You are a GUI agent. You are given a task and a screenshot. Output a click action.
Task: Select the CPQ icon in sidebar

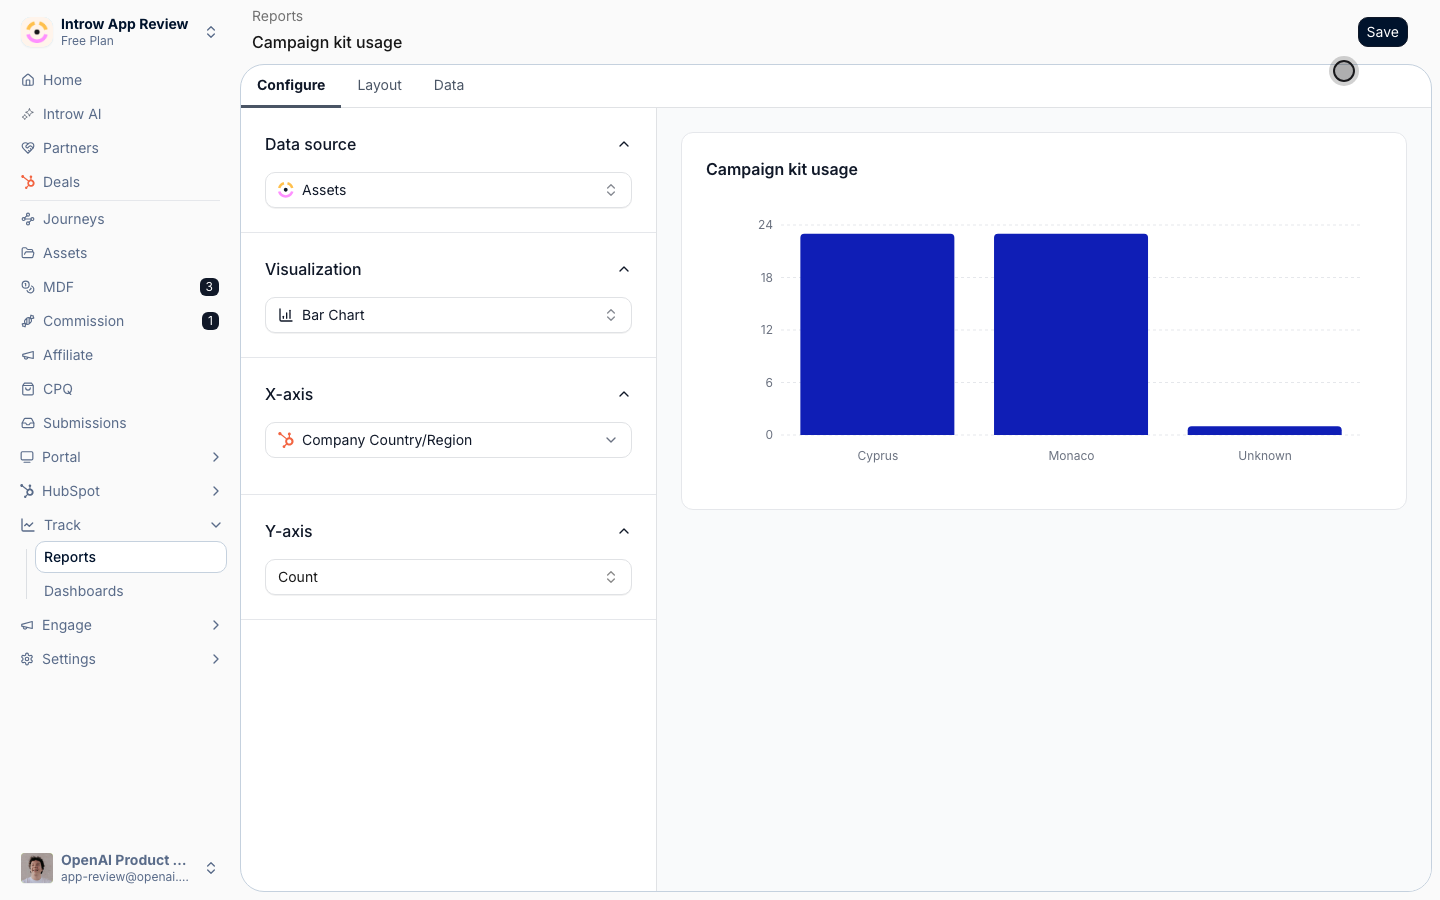[x=28, y=389]
